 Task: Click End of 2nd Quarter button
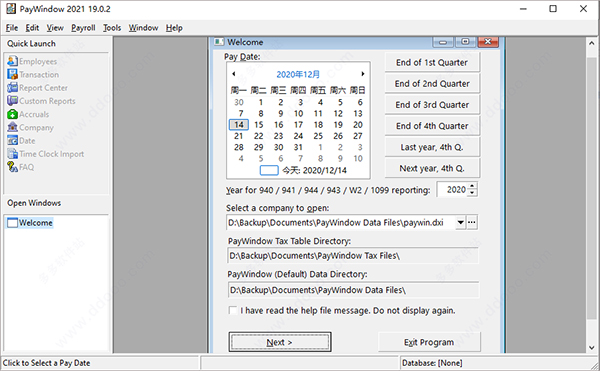click(x=432, y=83)
